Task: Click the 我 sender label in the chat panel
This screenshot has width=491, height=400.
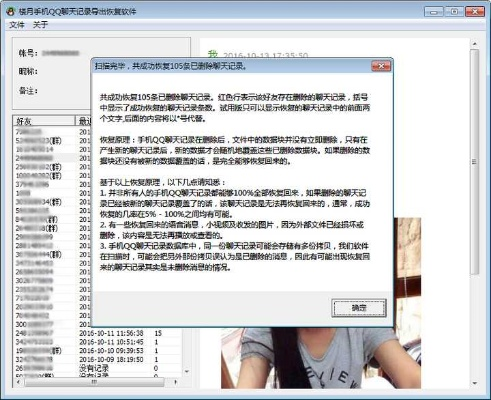Action: click(x=213, y=54)
